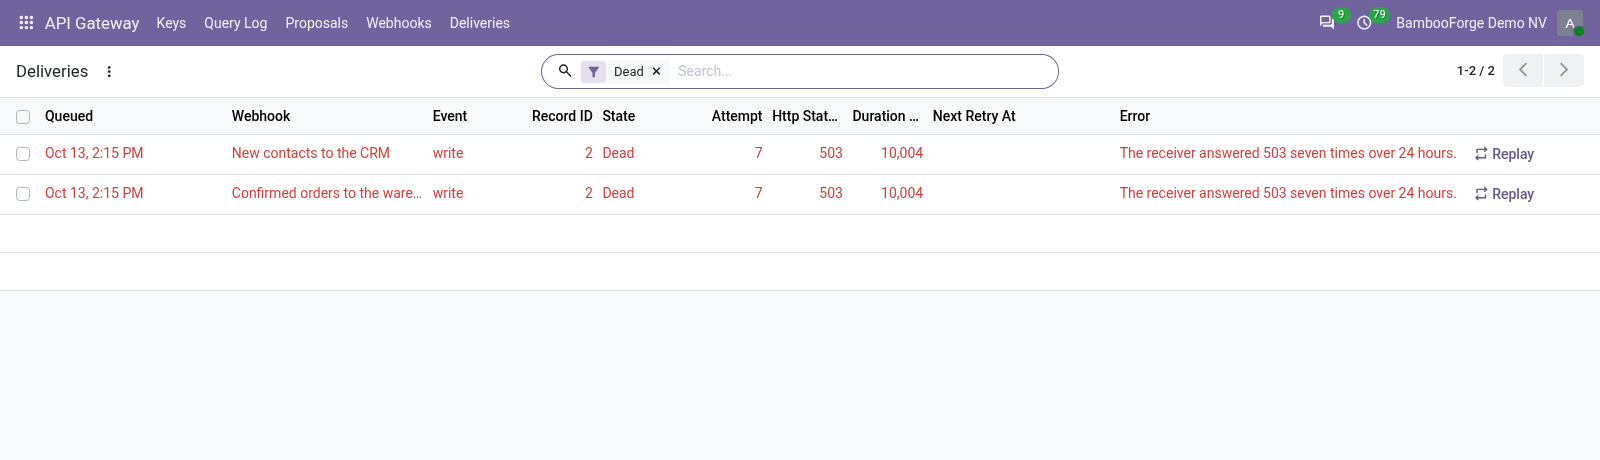
Task: Open the Query Log menu
Action: 235,23
